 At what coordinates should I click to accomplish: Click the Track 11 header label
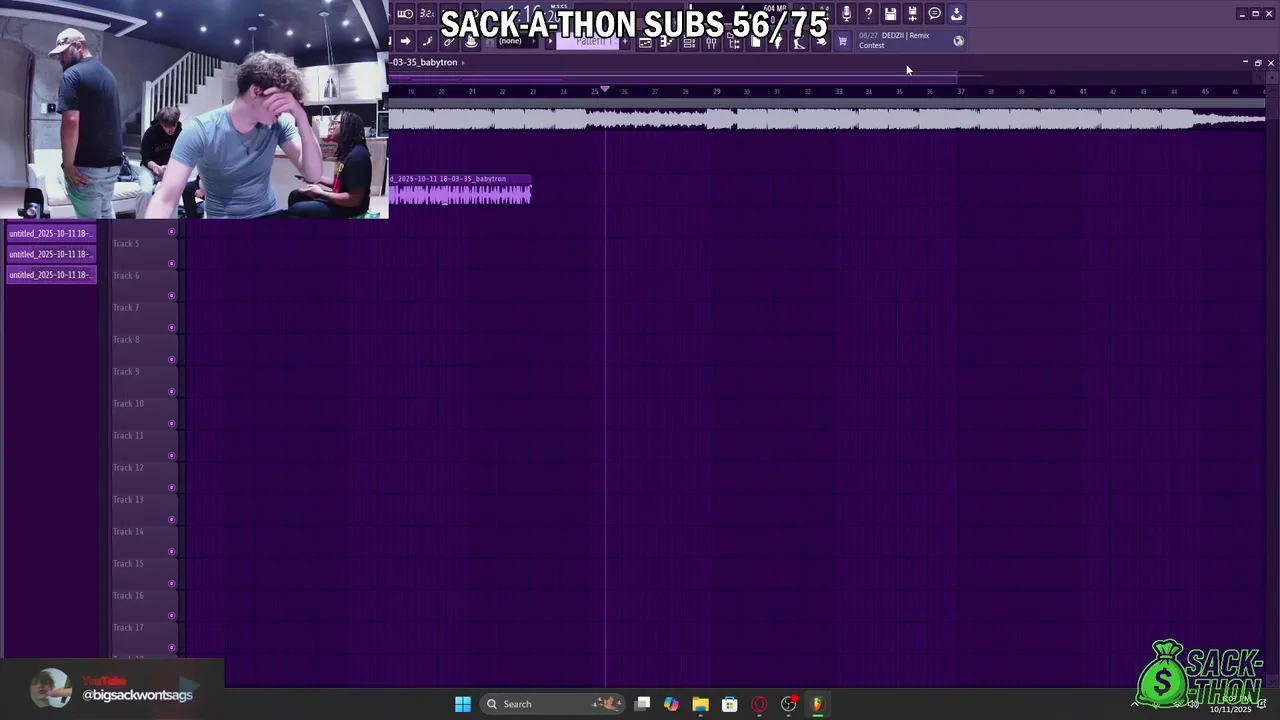[x=128, y=436]
